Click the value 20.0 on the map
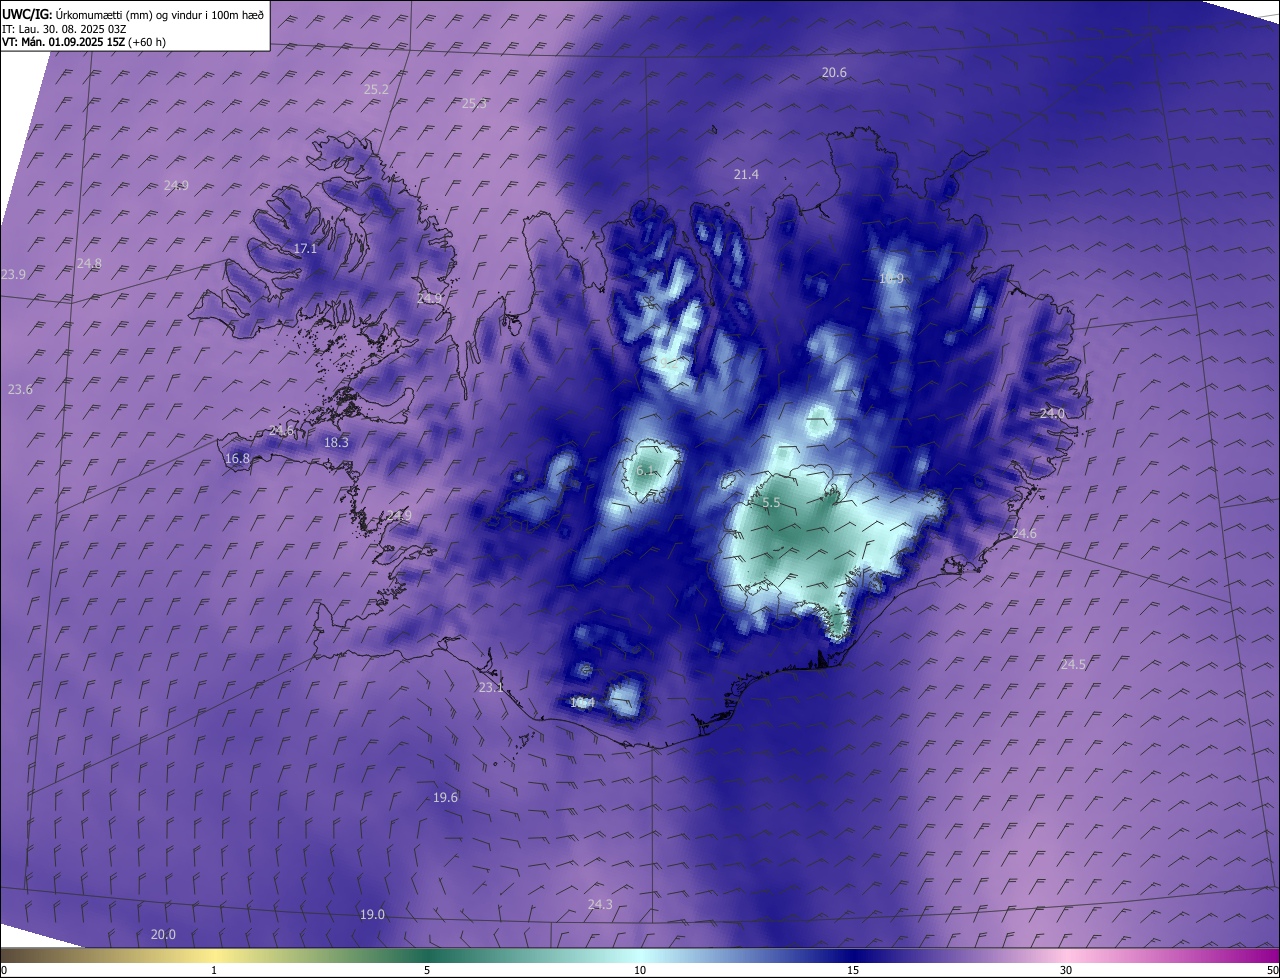This screenshot has height=978, width=1280. (163, 935)
